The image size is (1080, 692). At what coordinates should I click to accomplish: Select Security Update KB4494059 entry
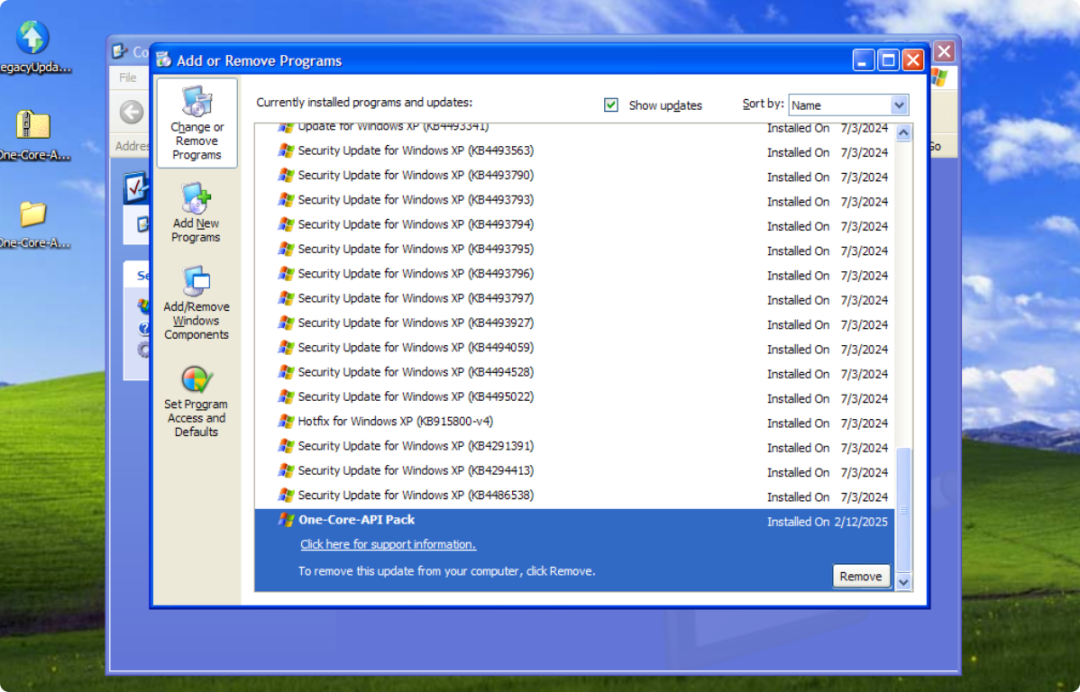click(x=415, y=348)
